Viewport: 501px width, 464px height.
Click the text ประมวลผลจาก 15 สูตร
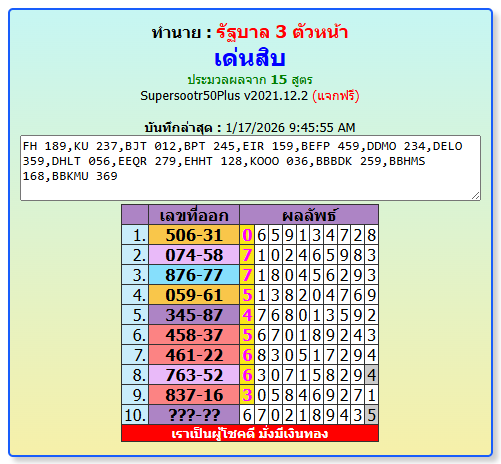click(x=250, y=80)
